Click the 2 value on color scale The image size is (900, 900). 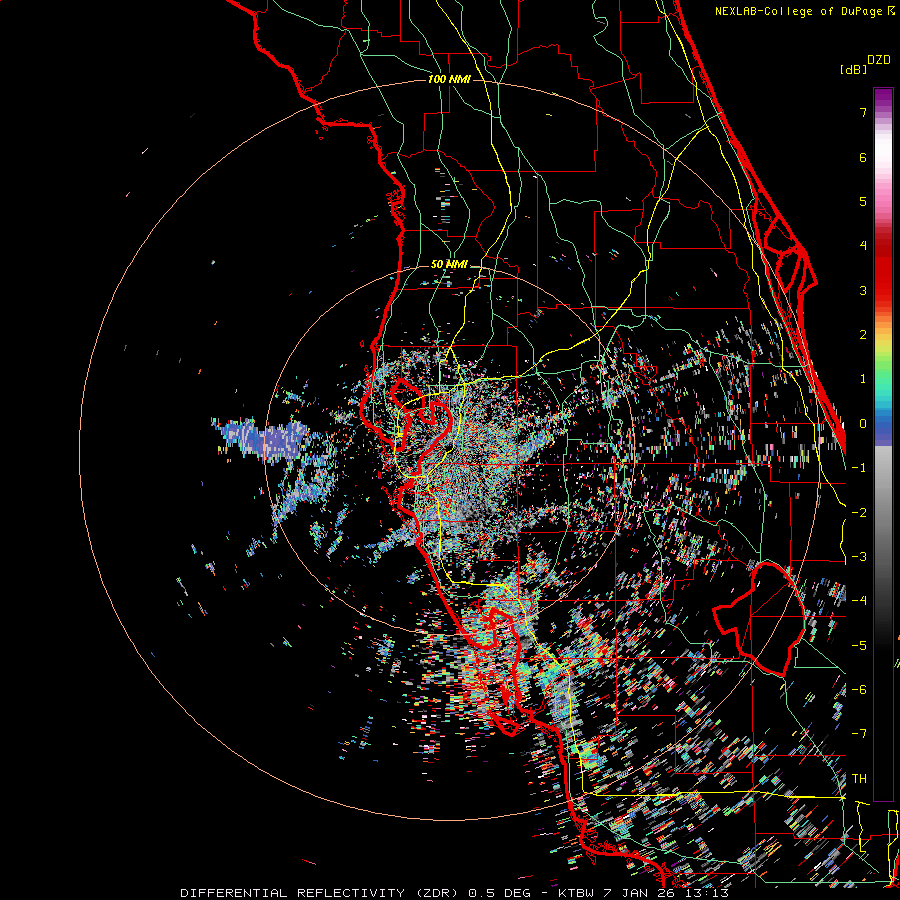click(x=863, y=335)
